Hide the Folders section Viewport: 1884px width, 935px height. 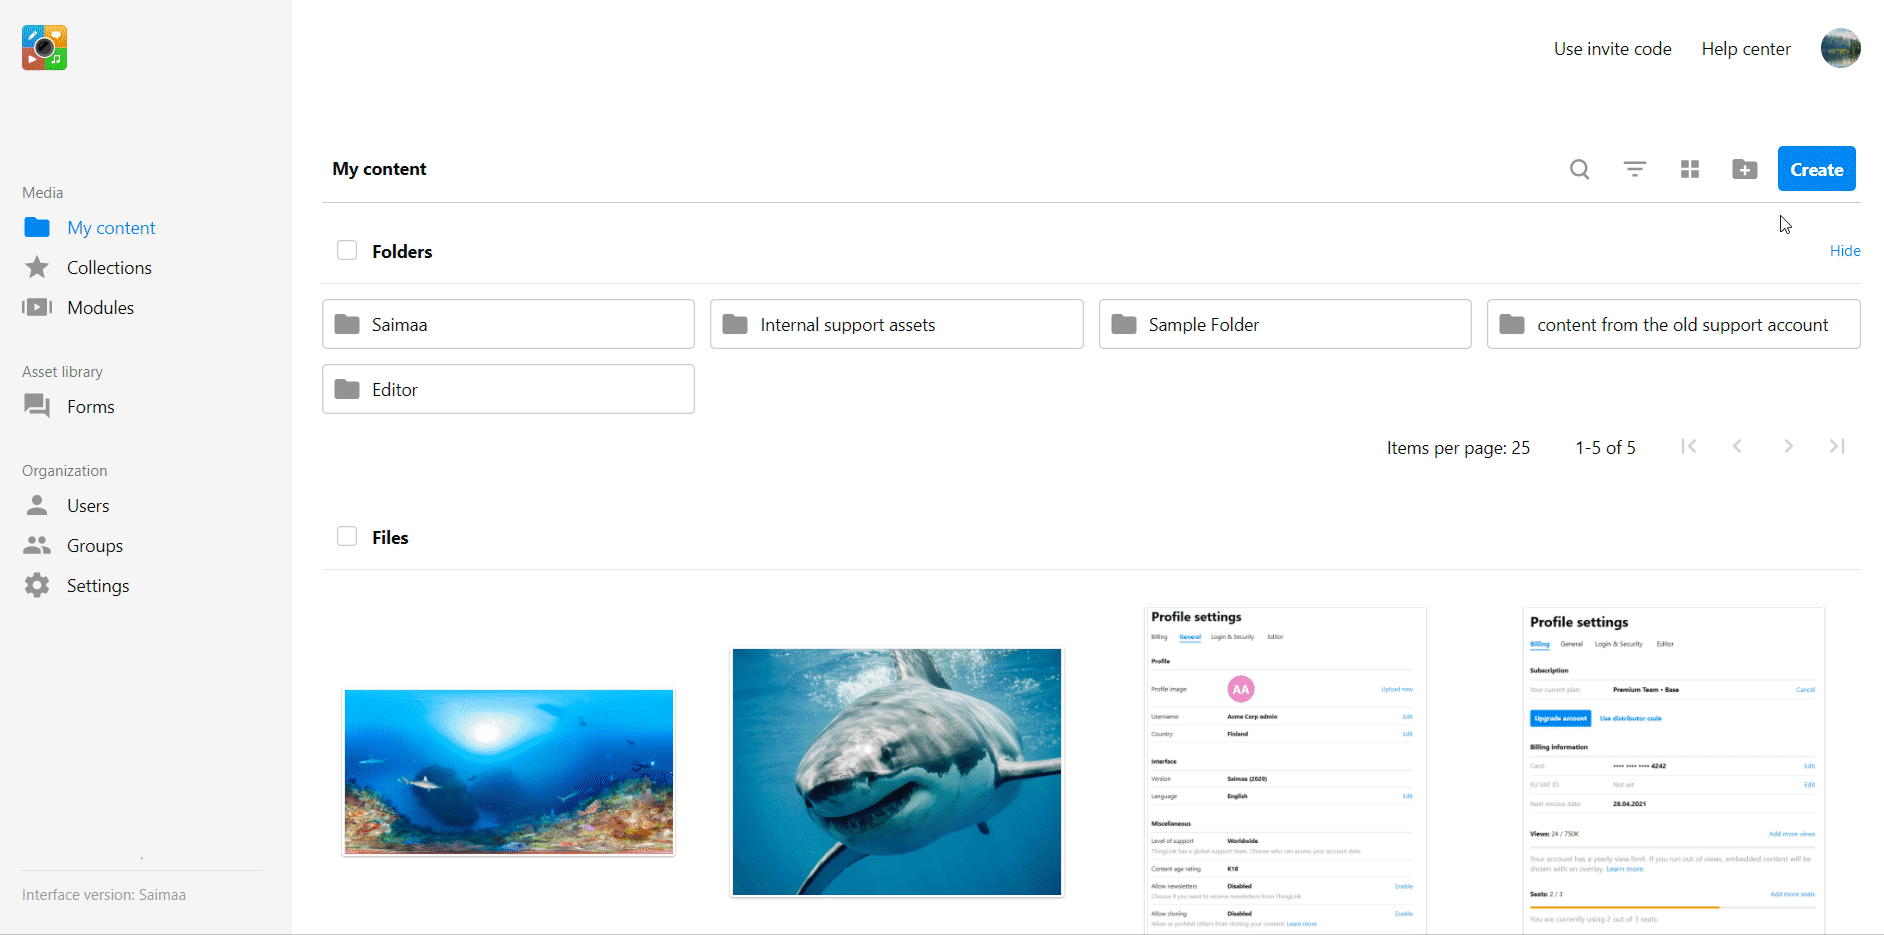tap(1845, 251)
